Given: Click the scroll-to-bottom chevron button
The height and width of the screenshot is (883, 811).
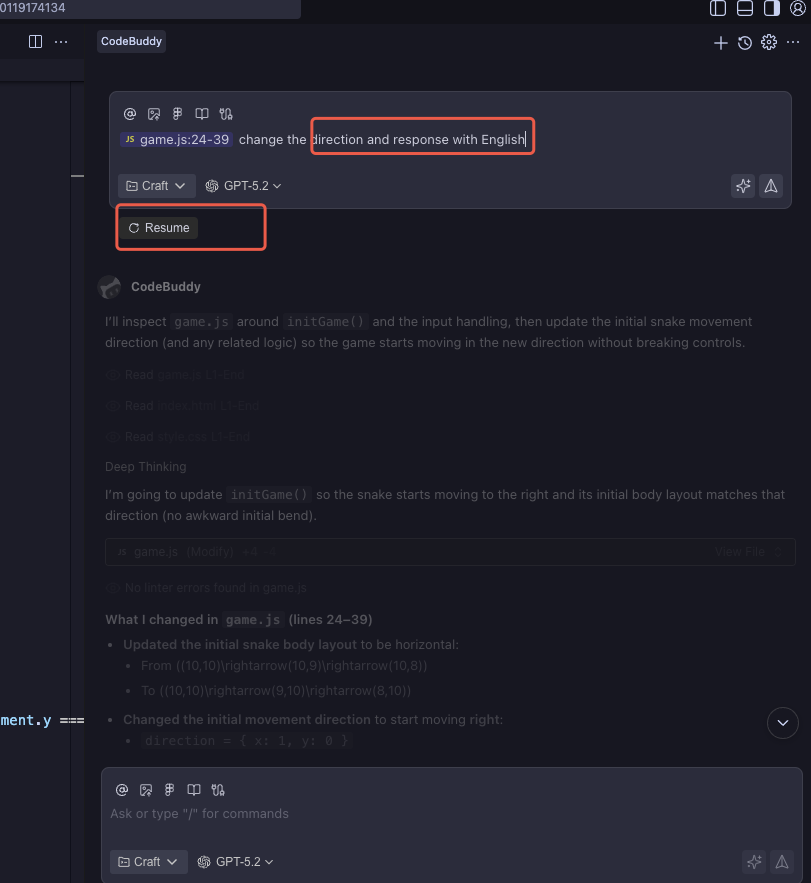Looking at the screenshot, I should coord(783,723).
